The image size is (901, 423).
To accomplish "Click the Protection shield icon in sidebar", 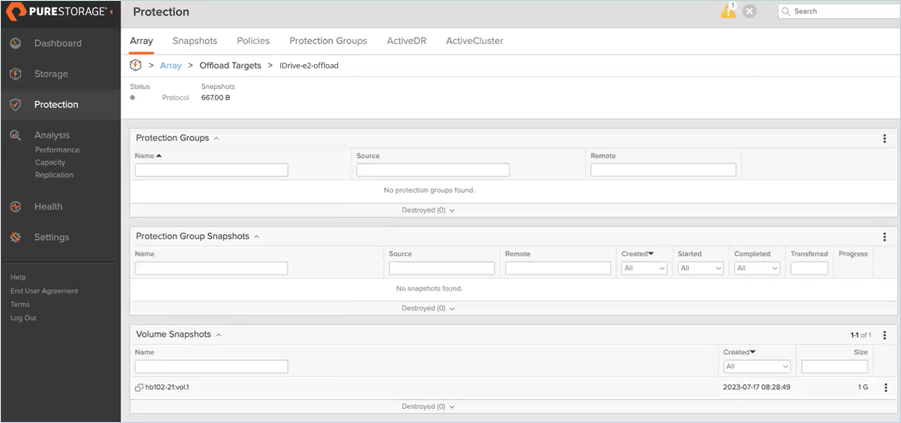I will click(16, 105).
